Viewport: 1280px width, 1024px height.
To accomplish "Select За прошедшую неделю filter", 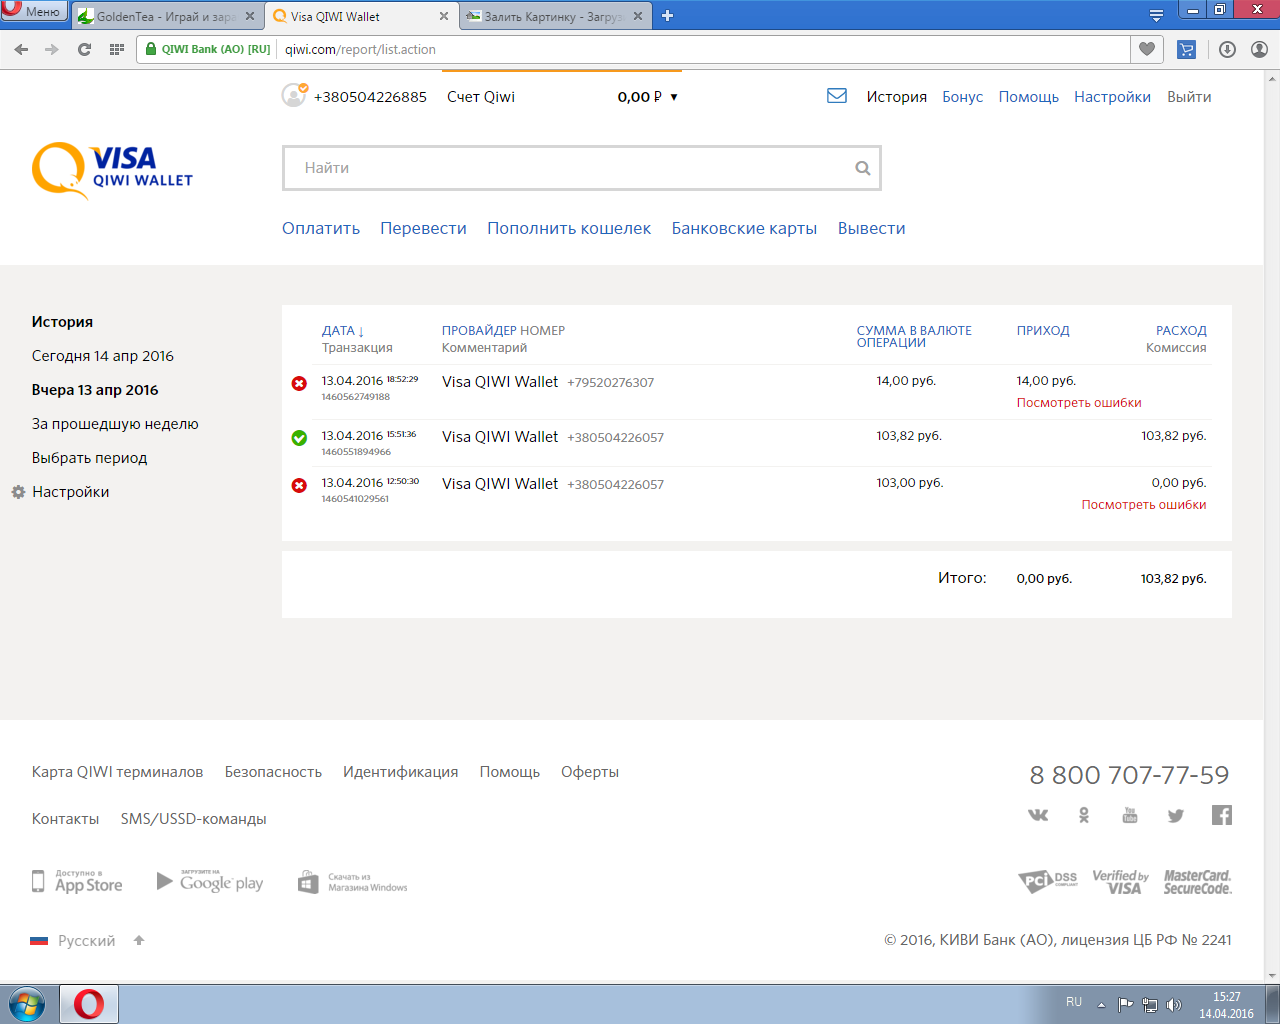I will (x=115, y=424).
